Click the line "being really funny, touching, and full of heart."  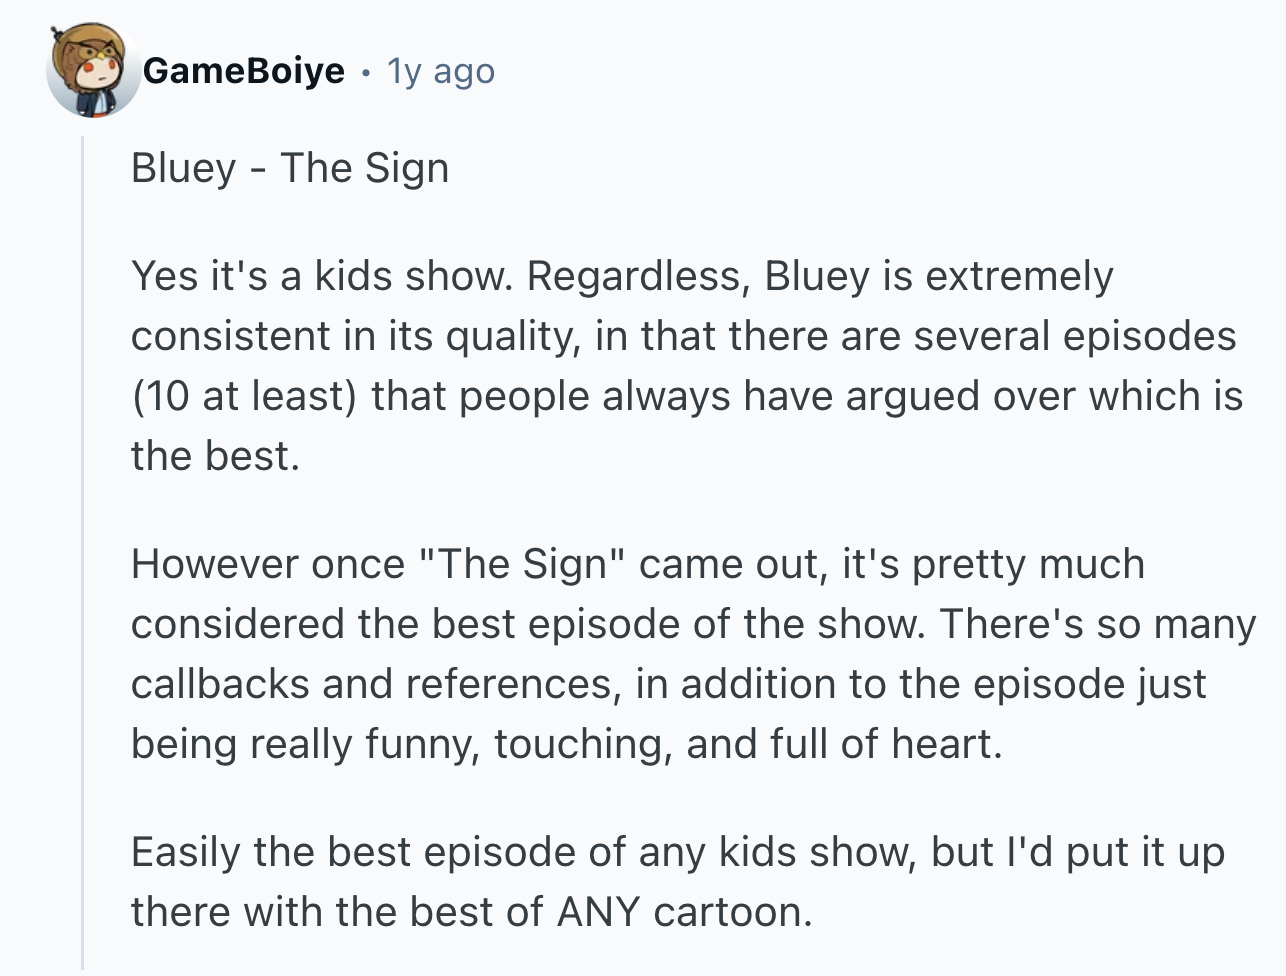[566, 744]
